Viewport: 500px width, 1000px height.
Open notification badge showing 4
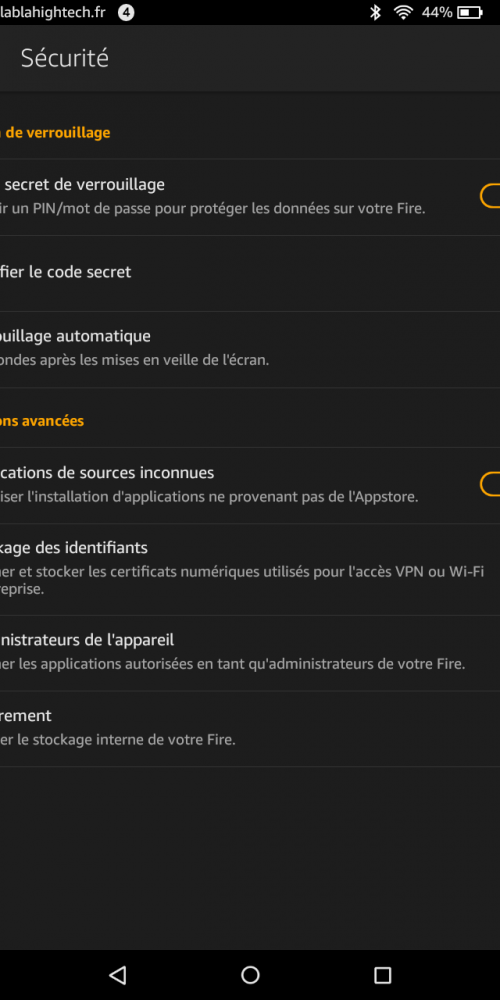pos(126,12)
